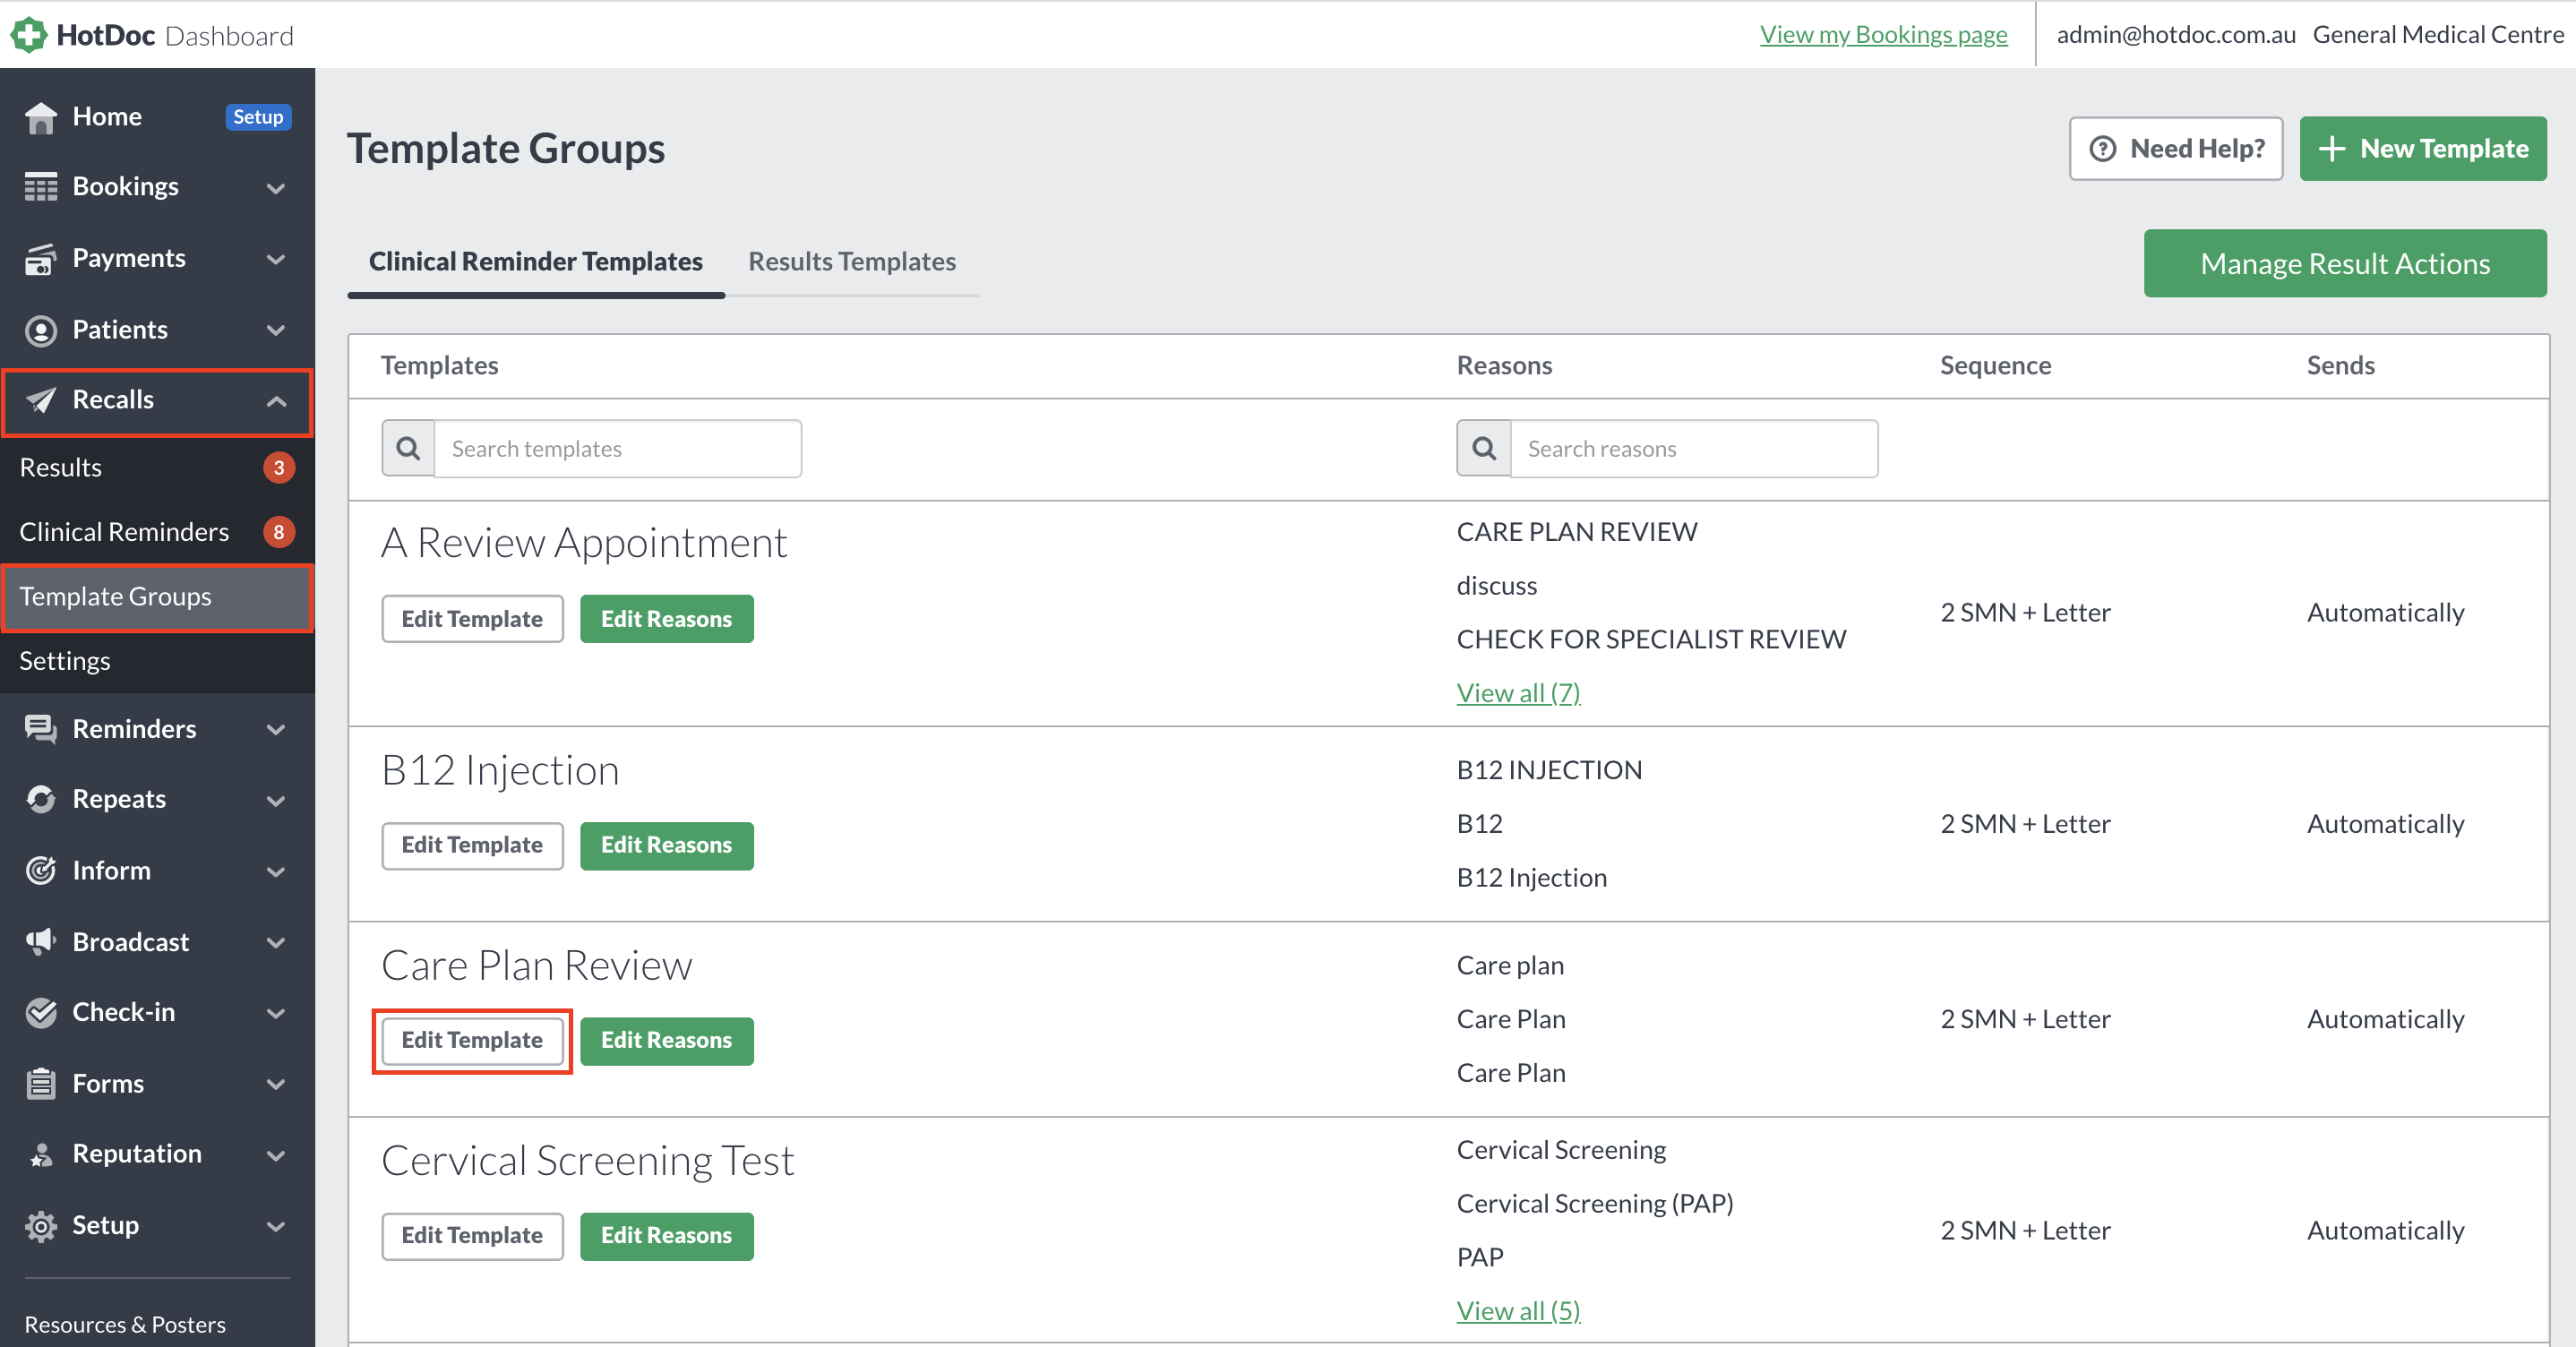Expand the Setup menu chevron
2576x1347 pixels.
[x=276, y=1227]
